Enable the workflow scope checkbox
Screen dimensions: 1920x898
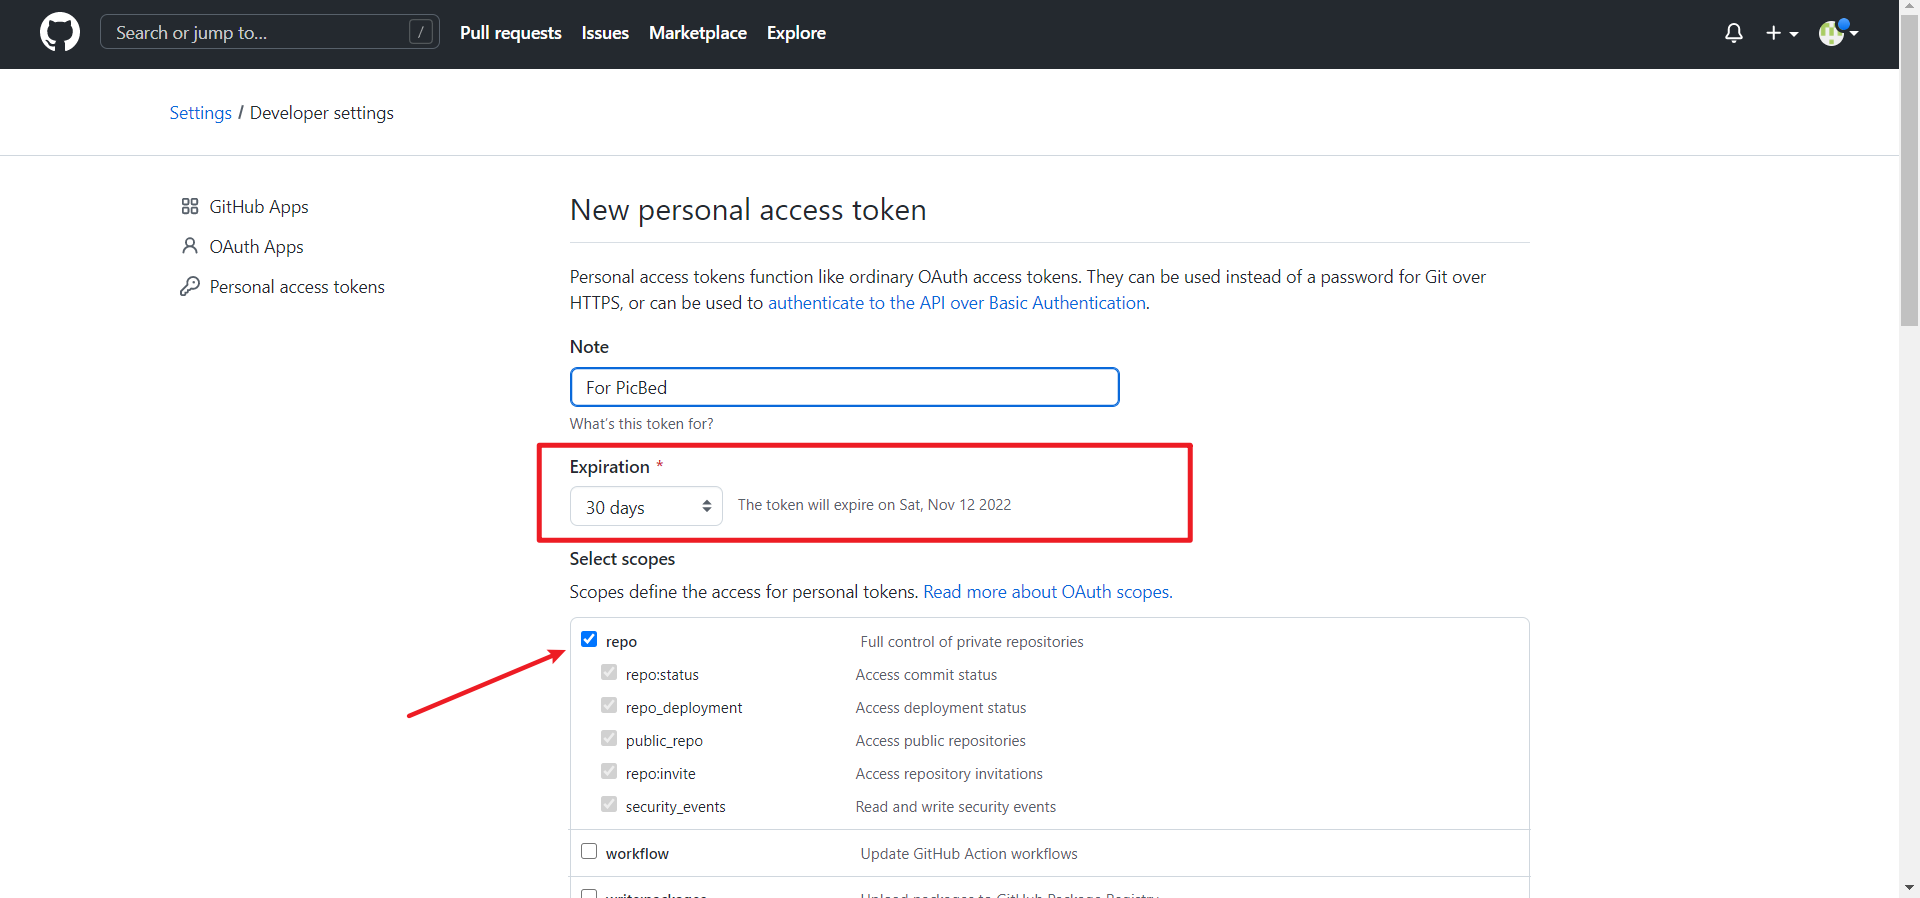pos(589,851)
